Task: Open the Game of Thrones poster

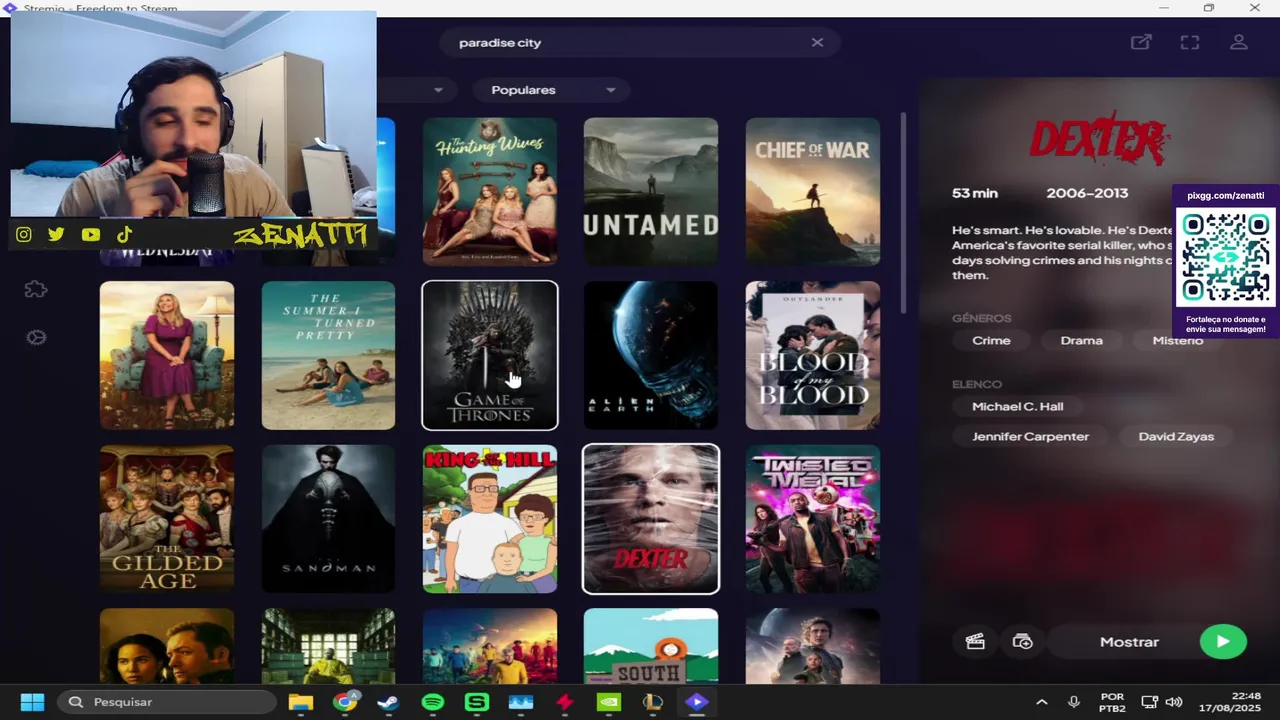Action: 490,355
